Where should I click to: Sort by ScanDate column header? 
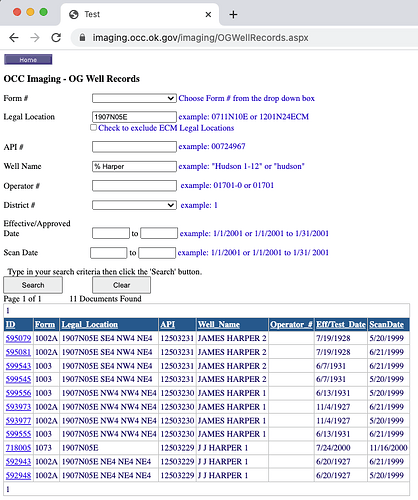click(x=387, y=324)
